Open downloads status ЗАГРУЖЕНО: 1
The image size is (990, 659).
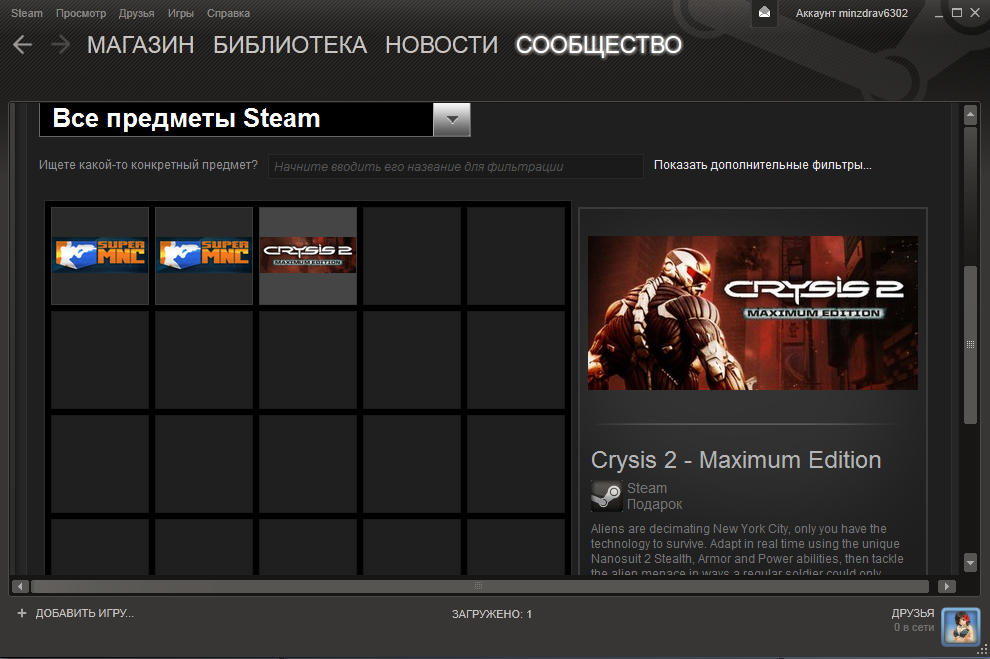click(x=492, y=614)
